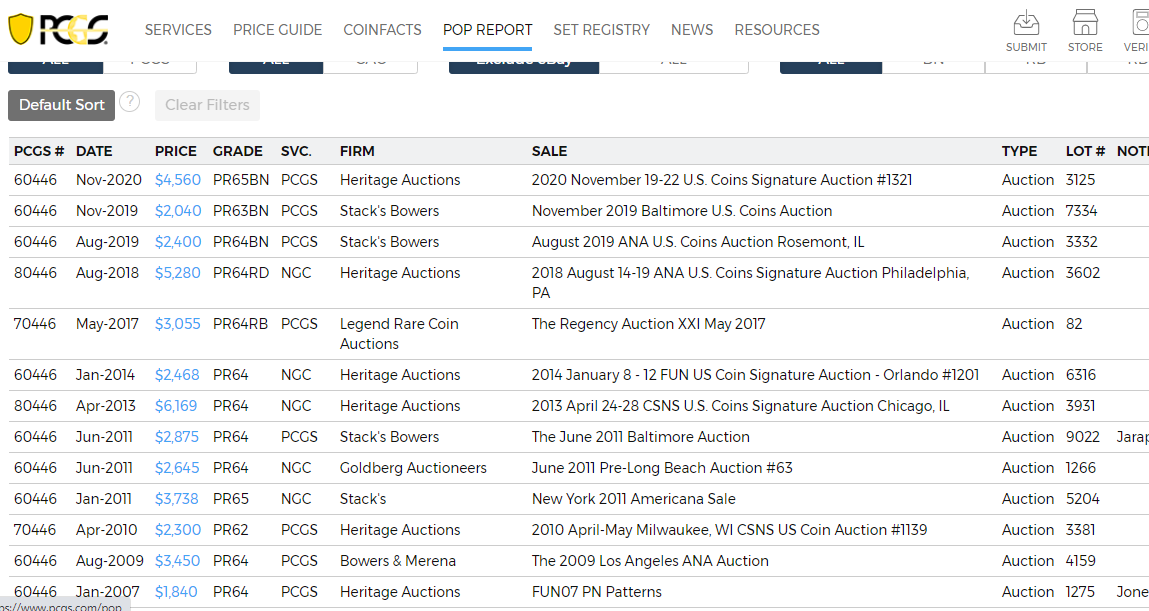This screenshot has height=611, width=1149.
Task: Open the $3,055 price link
Action: [177, 324]
